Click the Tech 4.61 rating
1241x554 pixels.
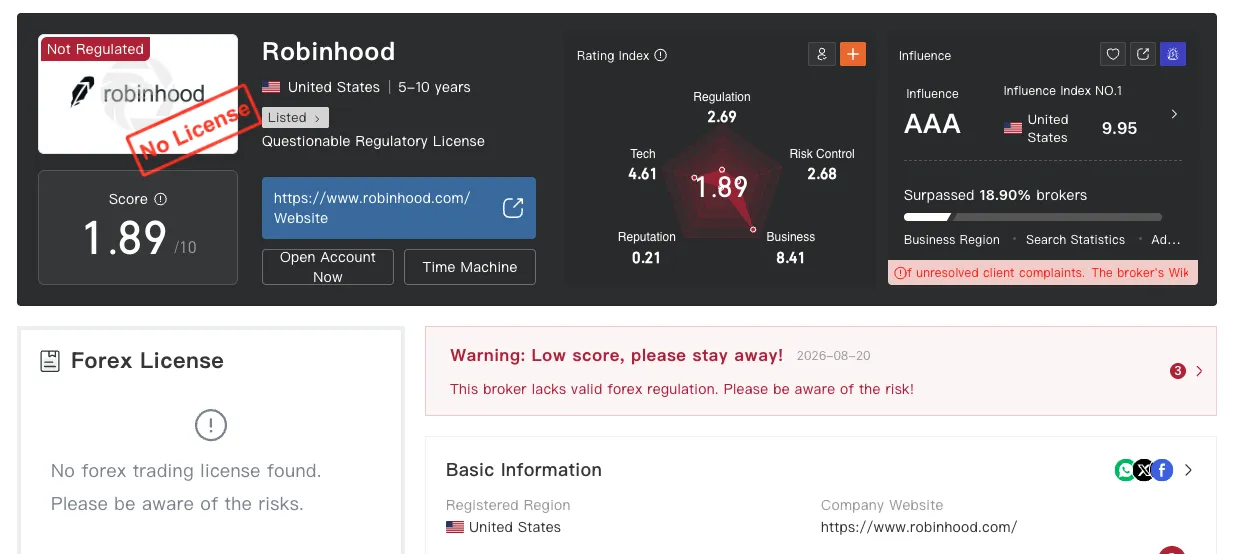642,164
